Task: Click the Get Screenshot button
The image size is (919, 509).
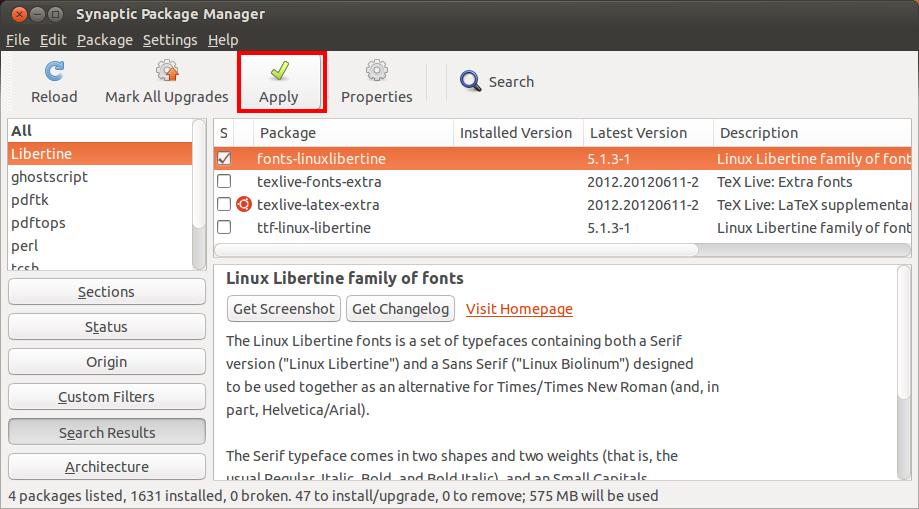Action: pos(284,309)
